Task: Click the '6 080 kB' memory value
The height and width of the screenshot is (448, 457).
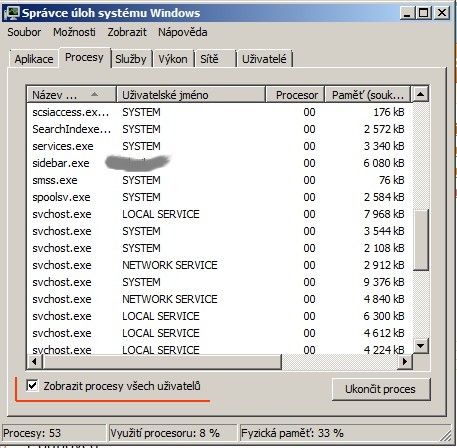Action: click(x=384, y=163)
